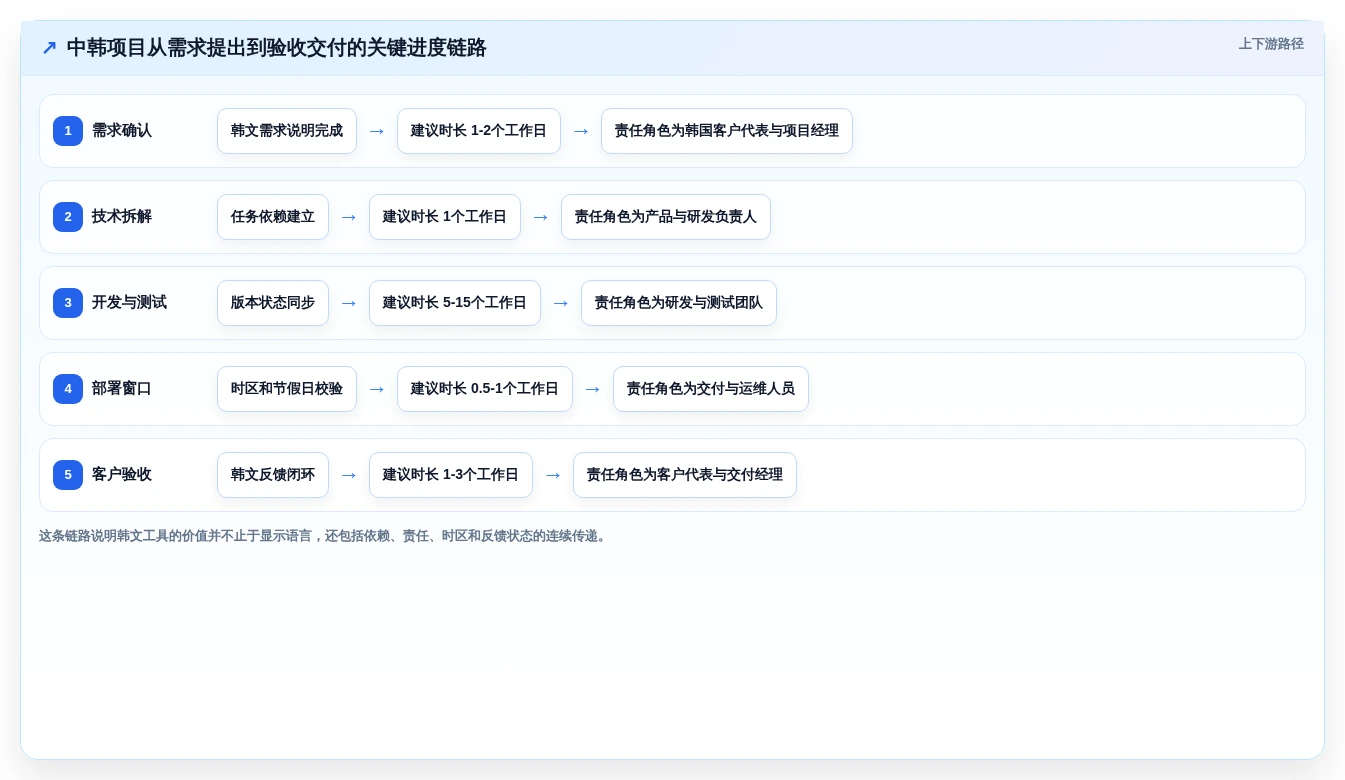The image size is (1345, 780).
Task: Click the 任务依赖建立 node
Action: coord(273,217)
